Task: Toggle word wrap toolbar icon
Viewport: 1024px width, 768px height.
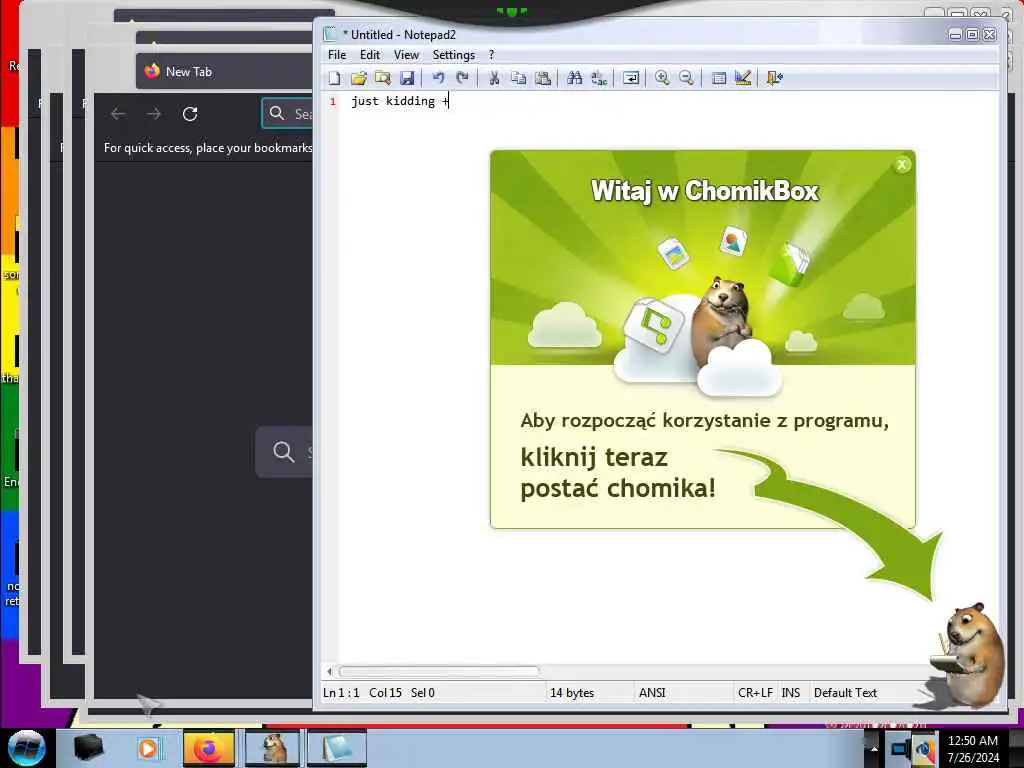Action: tap(631, 78)
